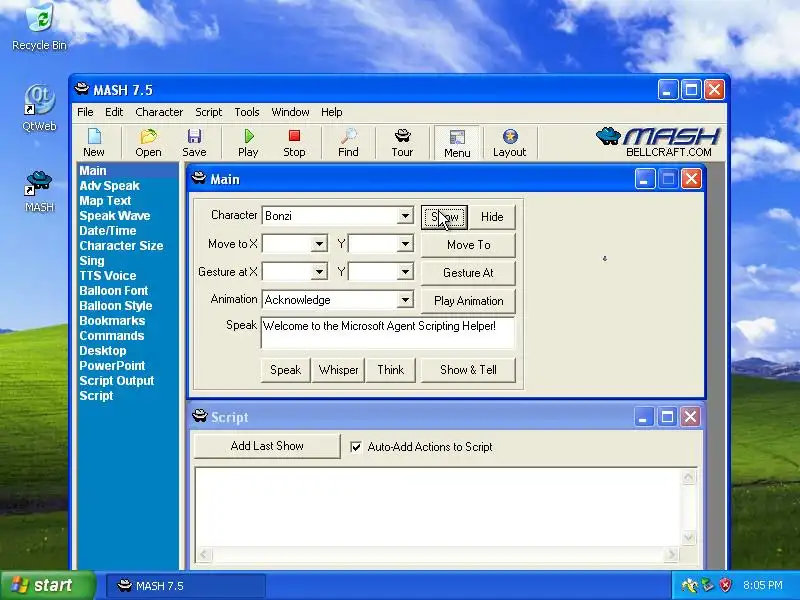Start the script with the Play icon
Image resolution: width=800 pixels, height=600 pixels.
click(248, 143)
